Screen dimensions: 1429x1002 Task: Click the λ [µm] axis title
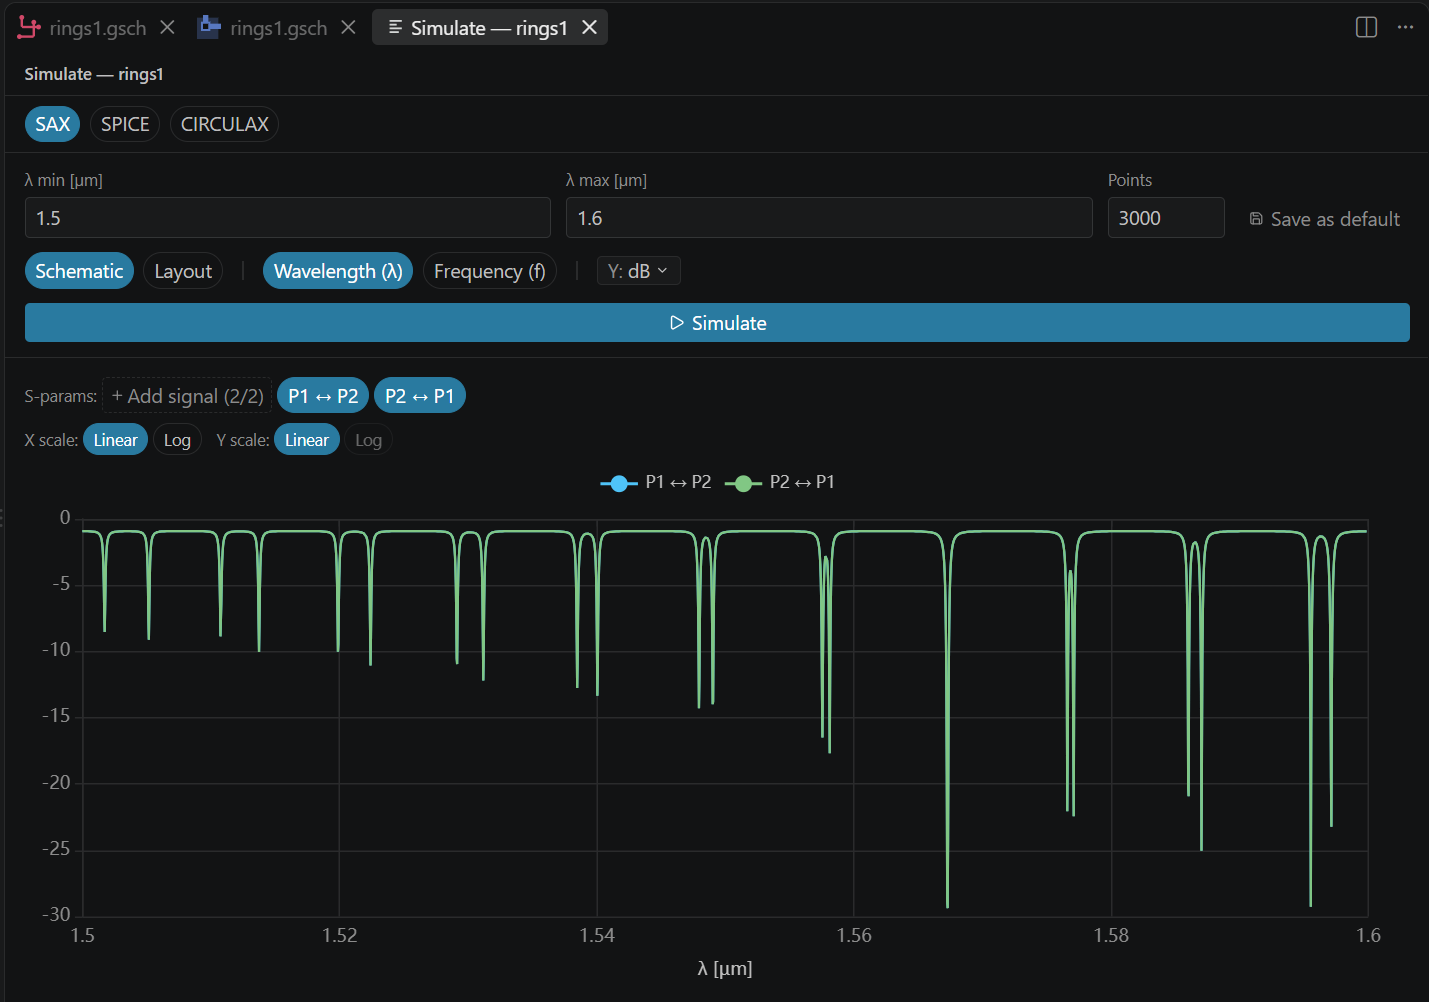click(x=725, y=968)
